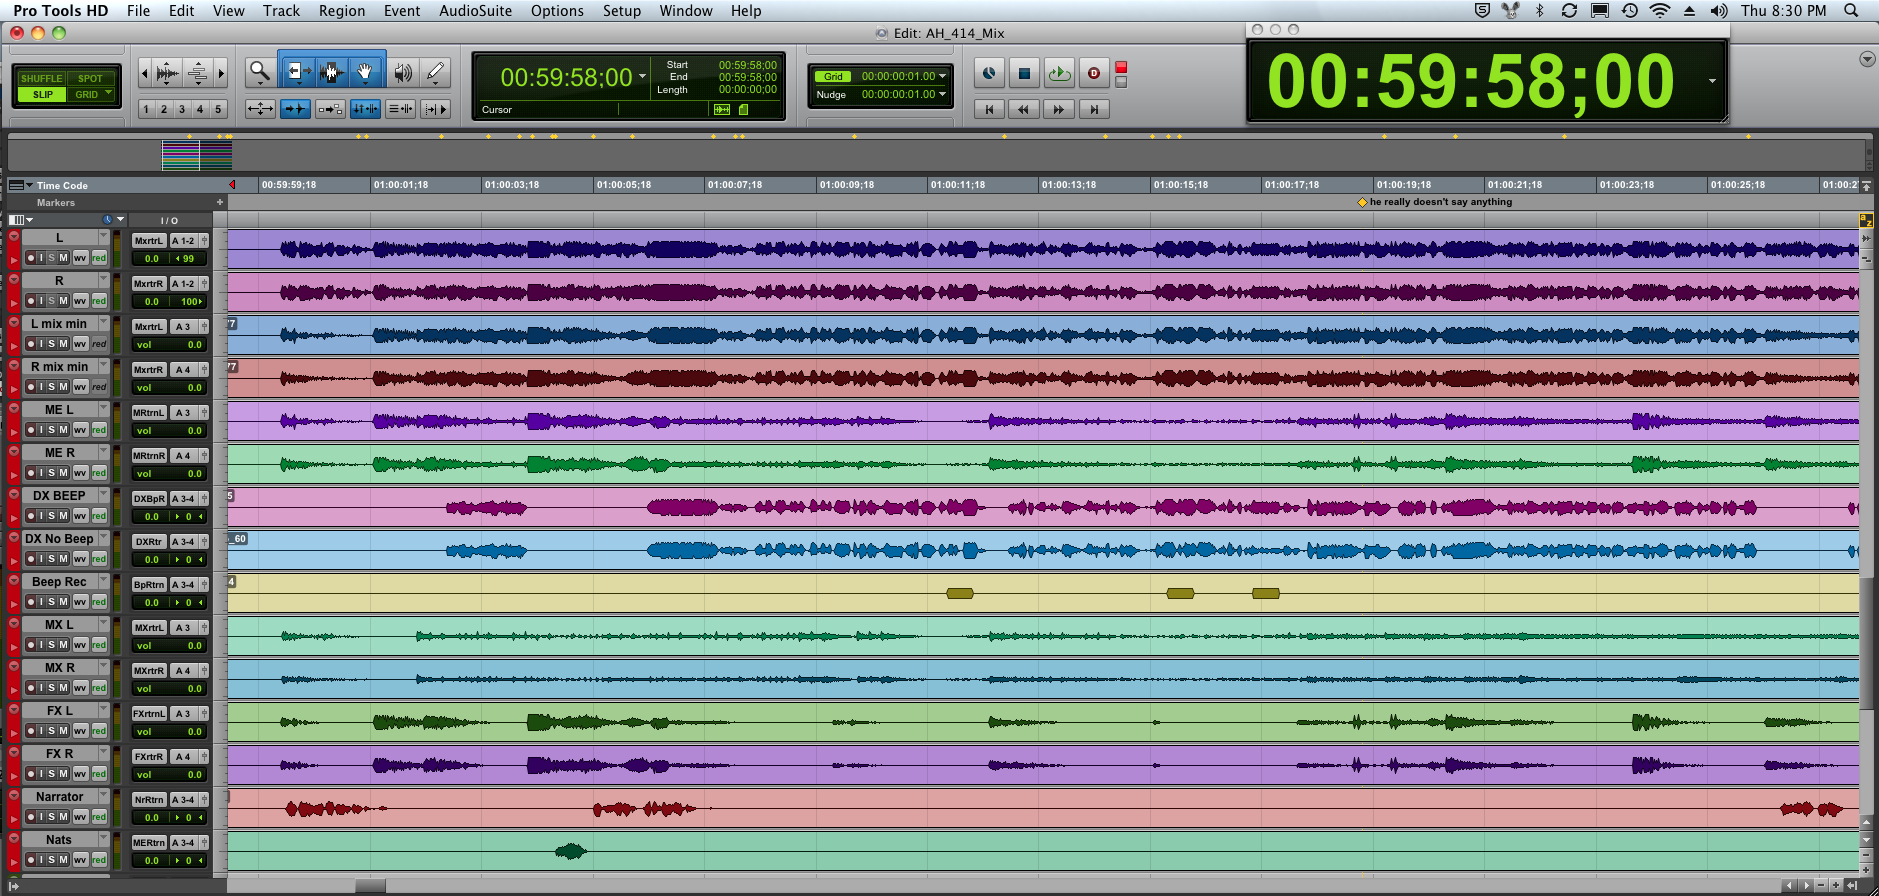Viewport: 1879px width, 896px height.
Task: Enable SPOT edit mode
Action: 90,78
